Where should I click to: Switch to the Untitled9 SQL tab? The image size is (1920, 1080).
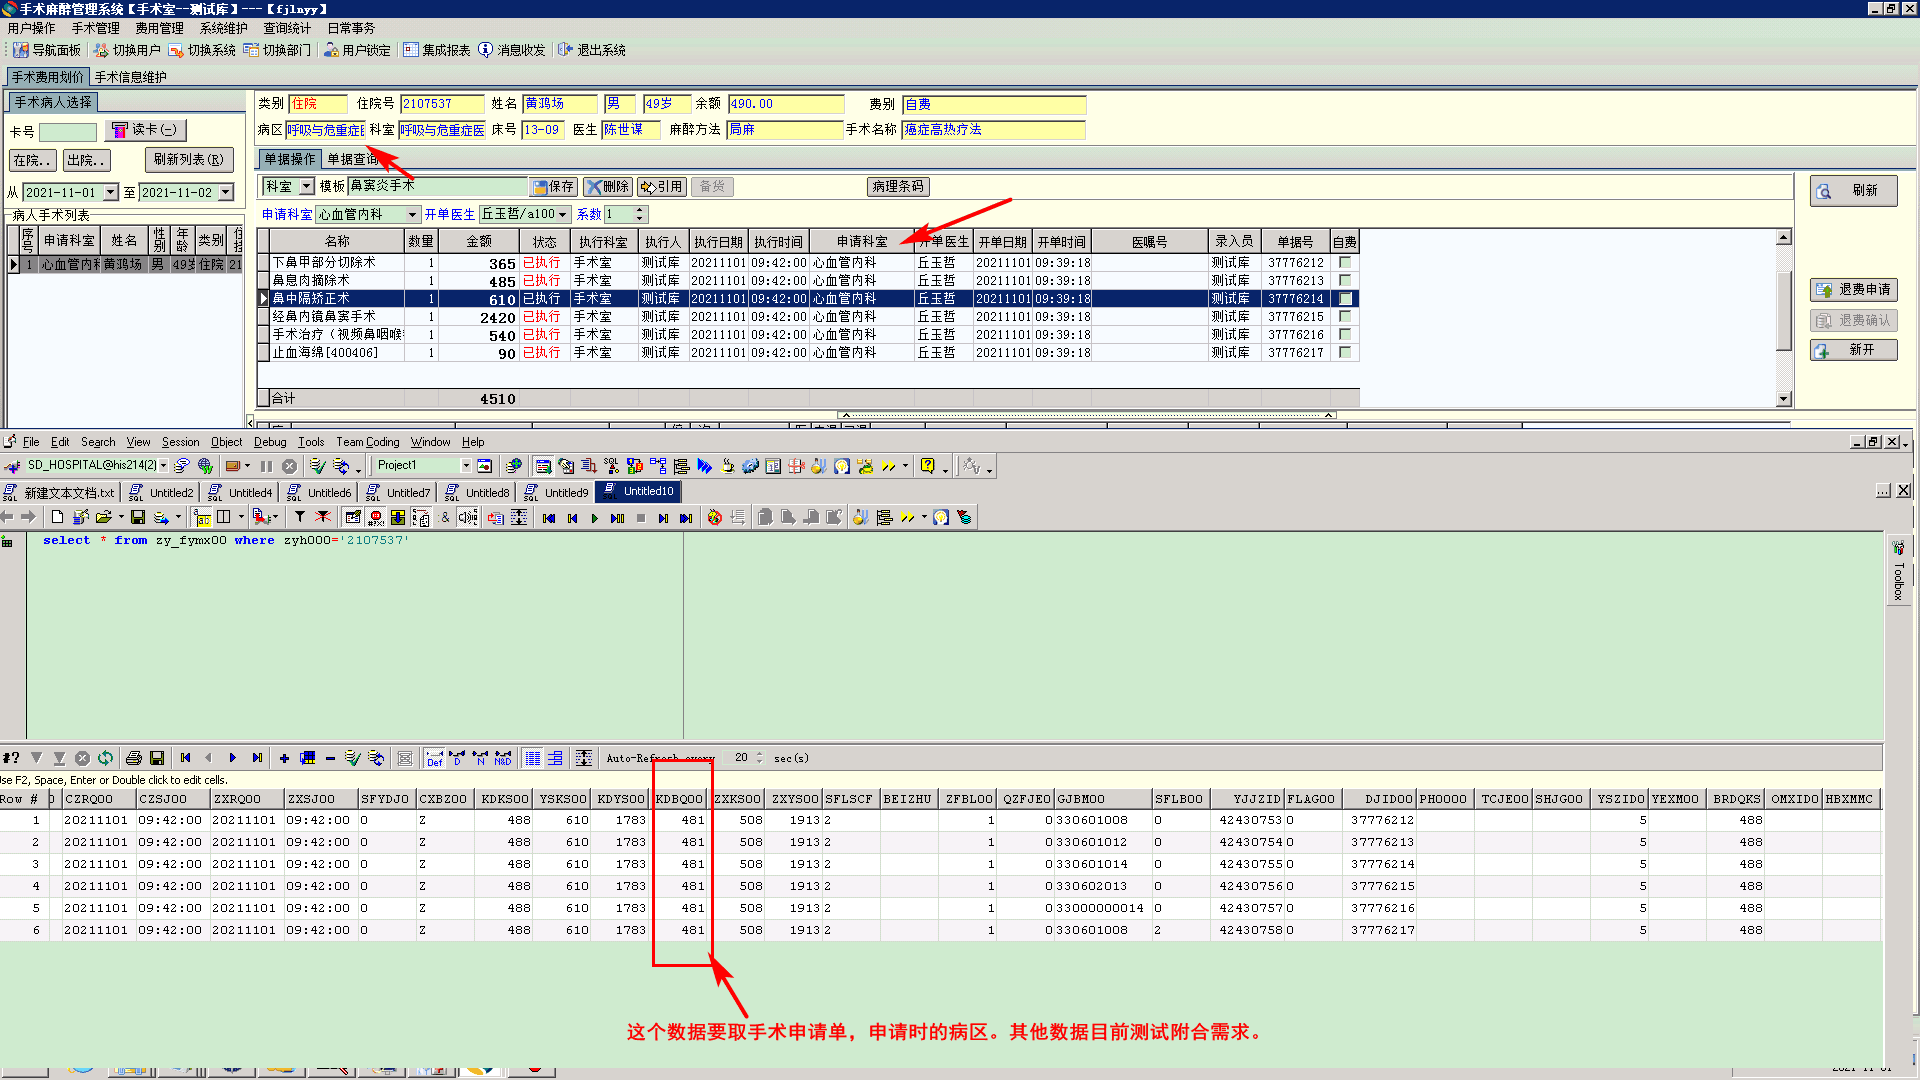[565, 492]
